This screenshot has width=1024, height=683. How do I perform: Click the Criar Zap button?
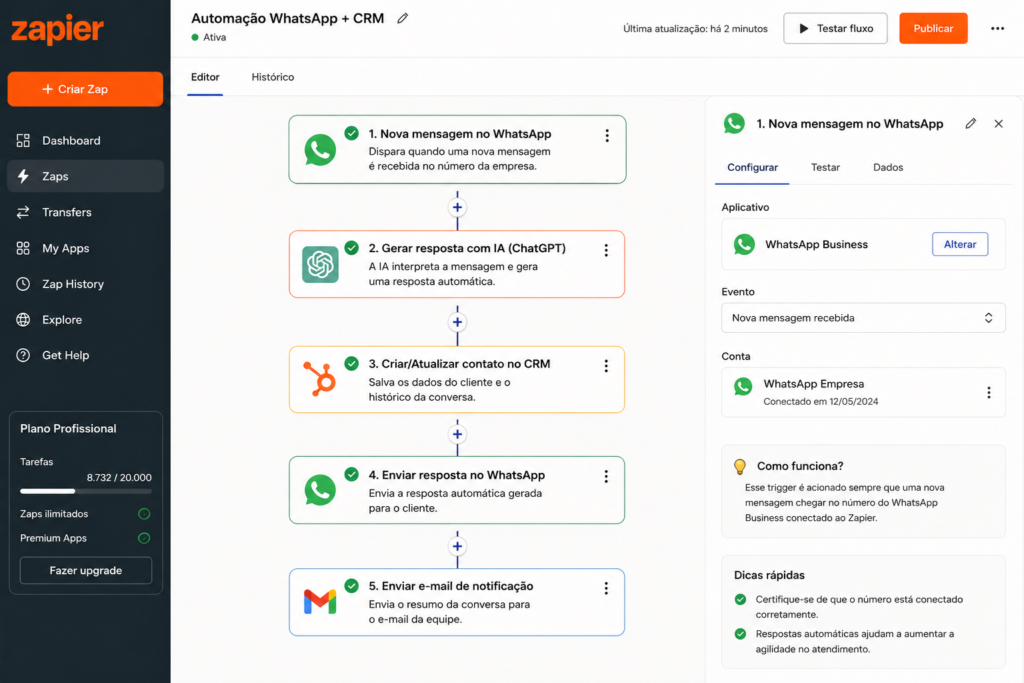(85, 89)
